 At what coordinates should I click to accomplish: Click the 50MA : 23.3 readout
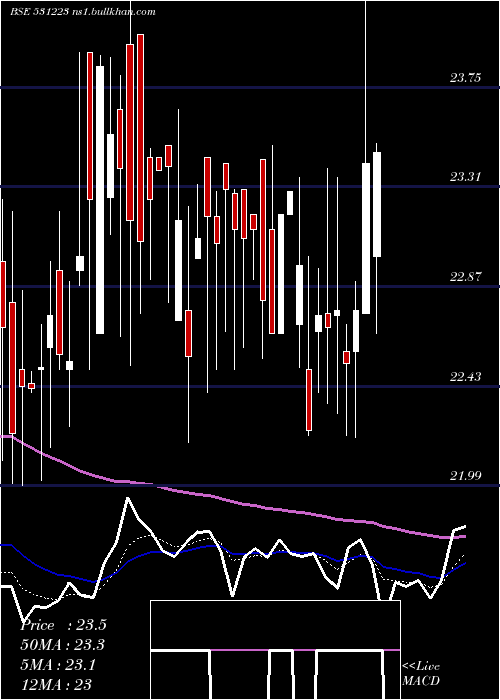click(62, 645)
